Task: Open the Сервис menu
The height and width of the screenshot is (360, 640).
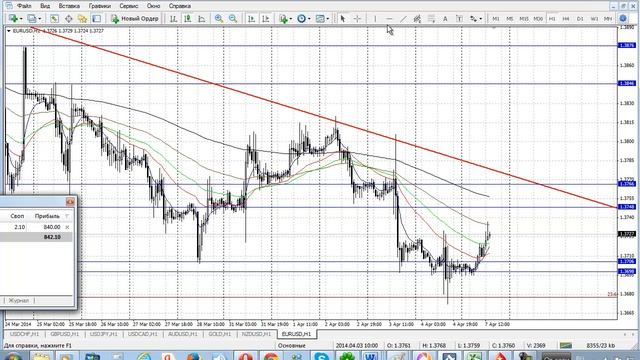Action: click(129, 6)
